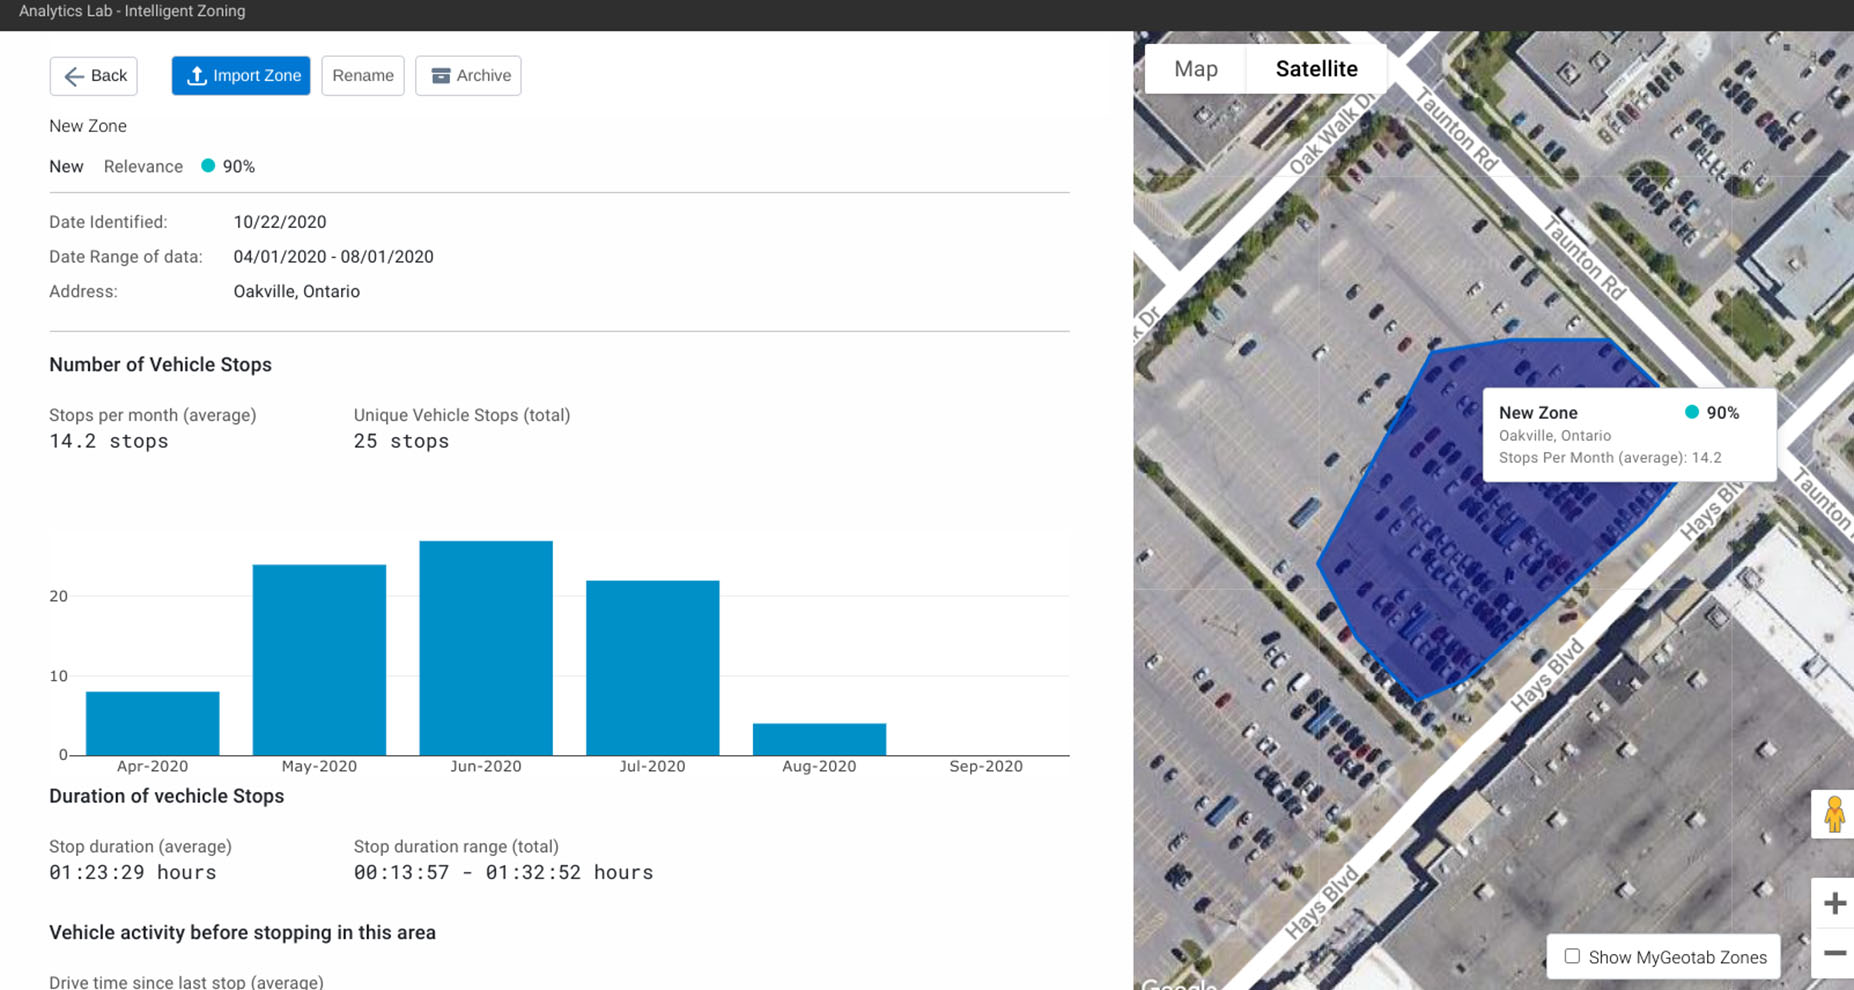Click the upload icon inside Import Zone button

pyautogui.click(x=196, y=75)
